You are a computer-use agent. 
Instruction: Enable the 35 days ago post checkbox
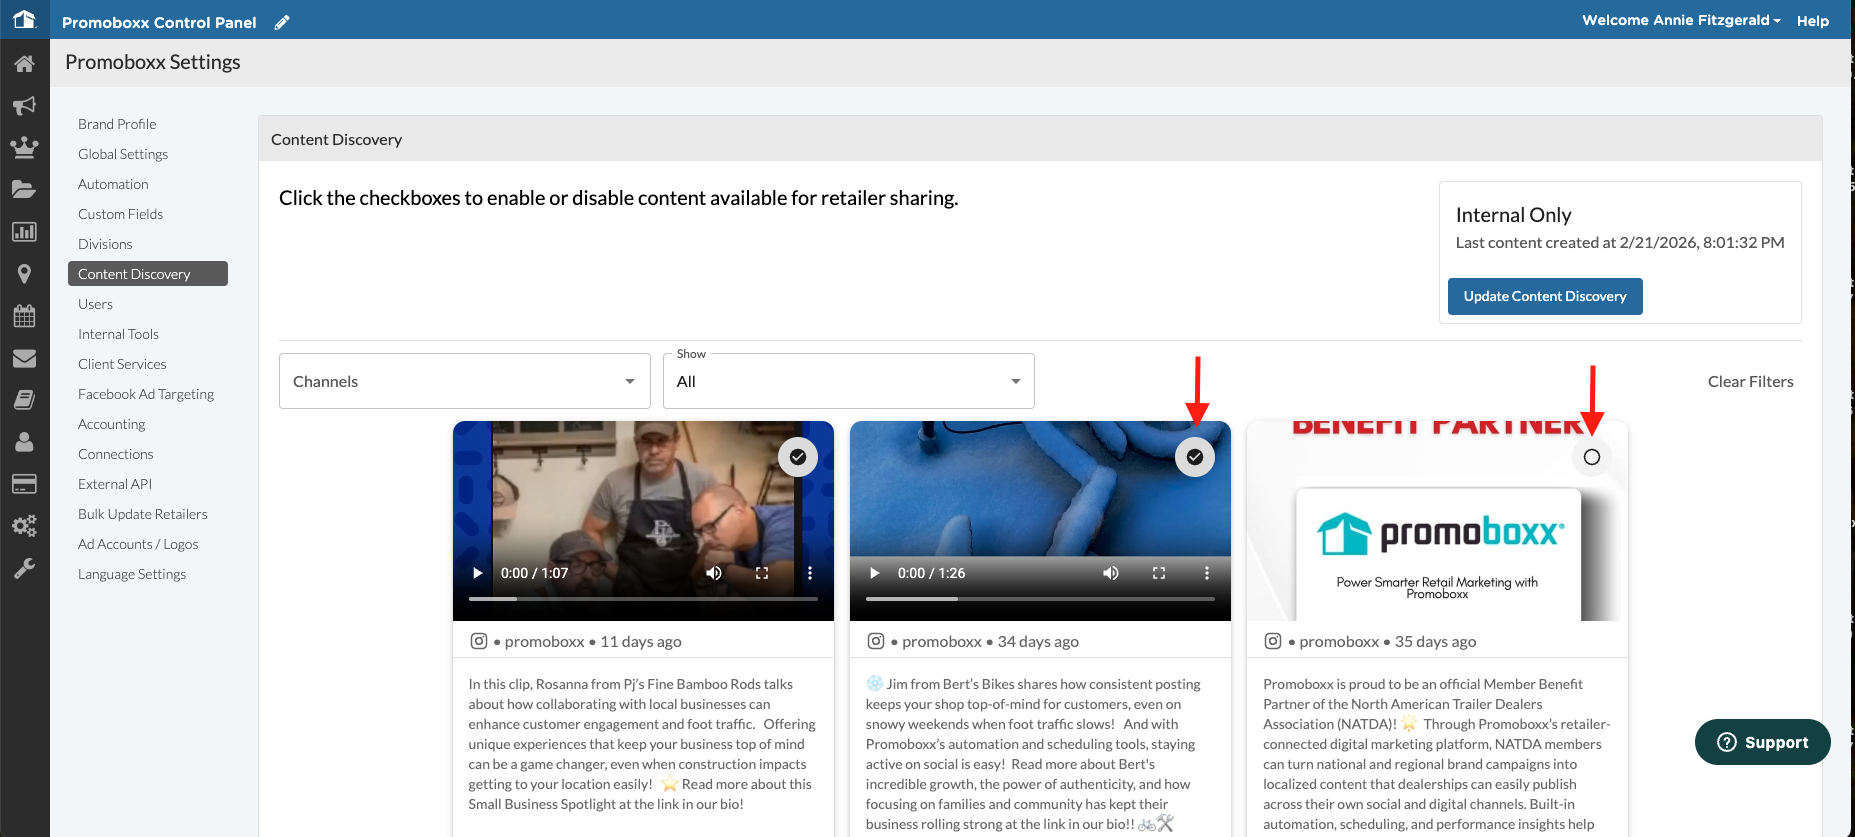tap(1592, 457)
